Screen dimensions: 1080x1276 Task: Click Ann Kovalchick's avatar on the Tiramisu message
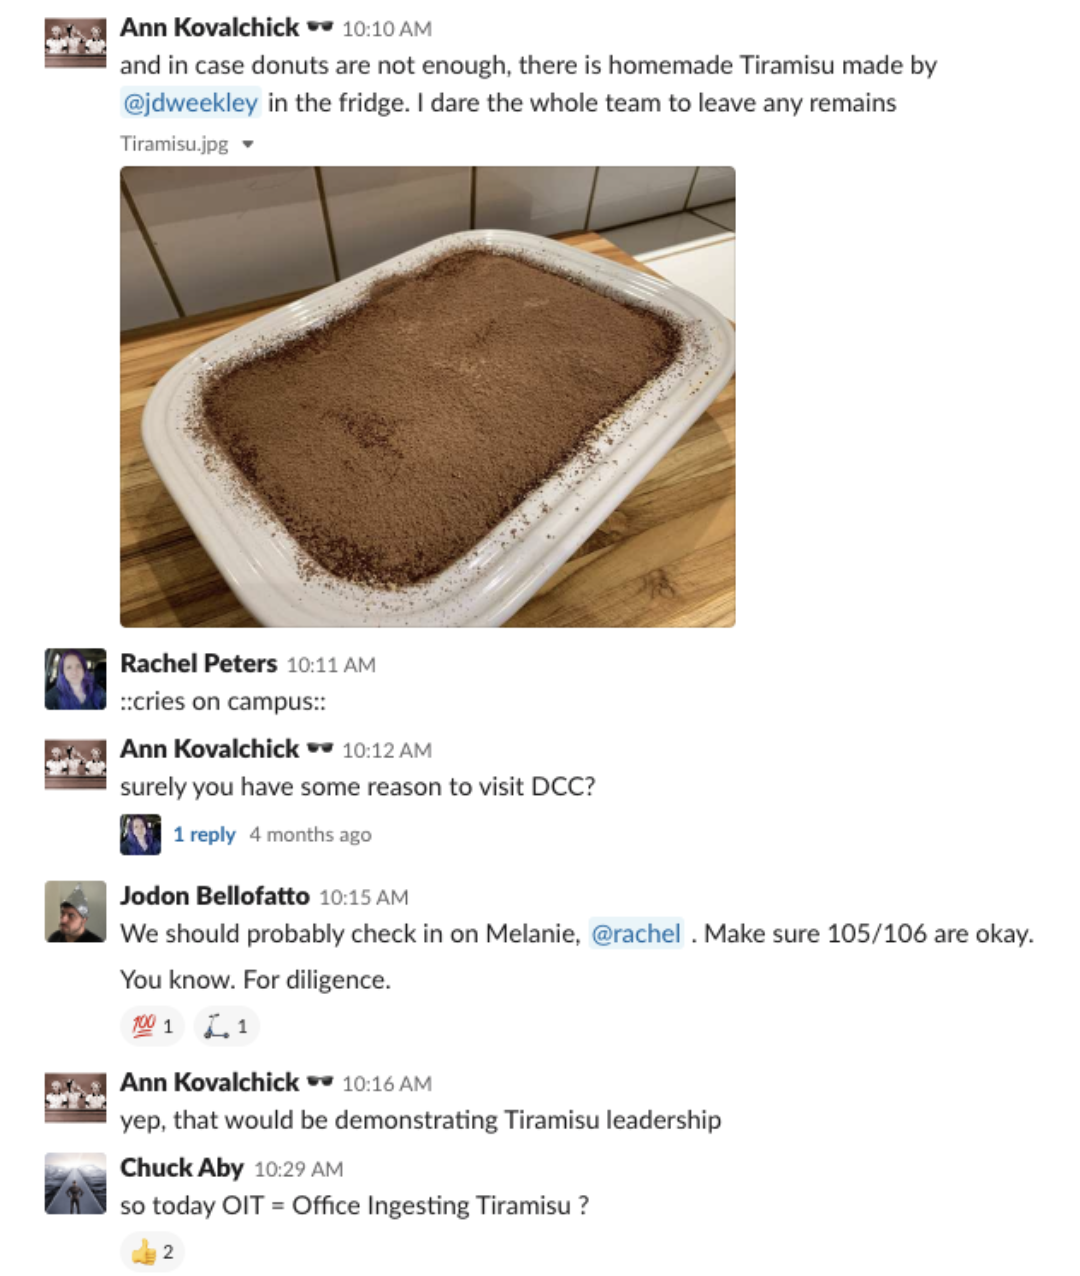click(75, 43)
